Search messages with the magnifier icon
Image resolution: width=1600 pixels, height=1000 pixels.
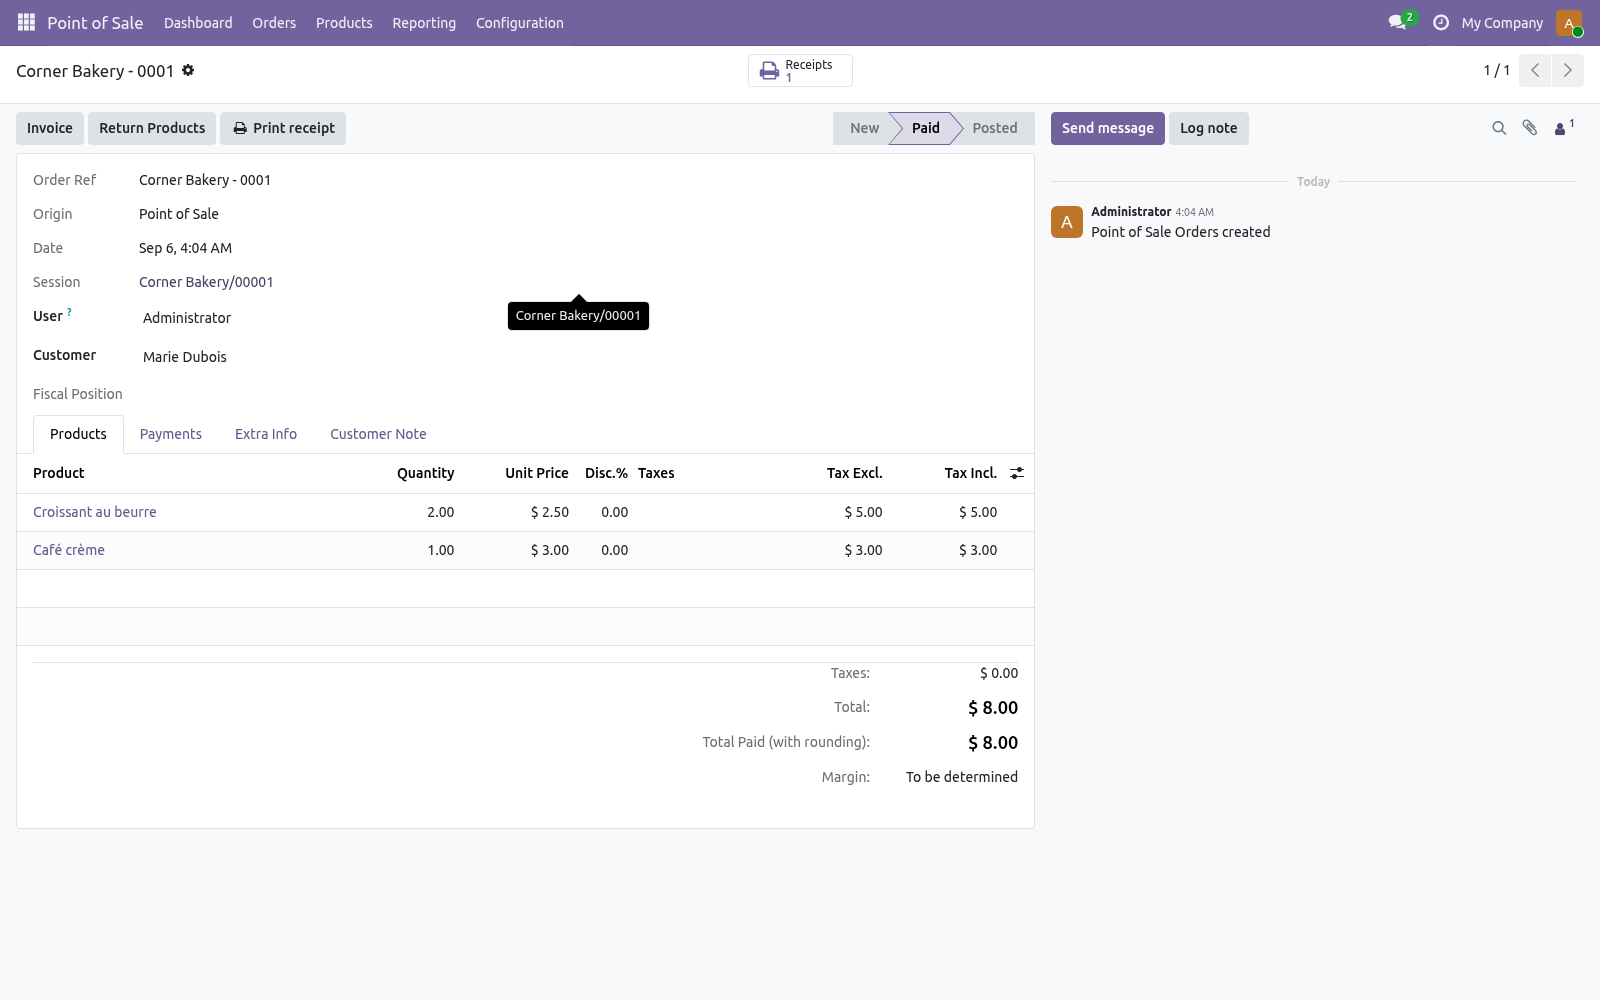(x=1499, y=128)
